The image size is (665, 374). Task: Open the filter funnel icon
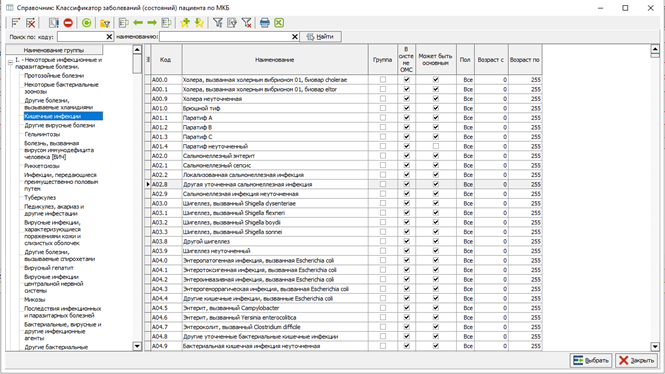tap(218, 23)
